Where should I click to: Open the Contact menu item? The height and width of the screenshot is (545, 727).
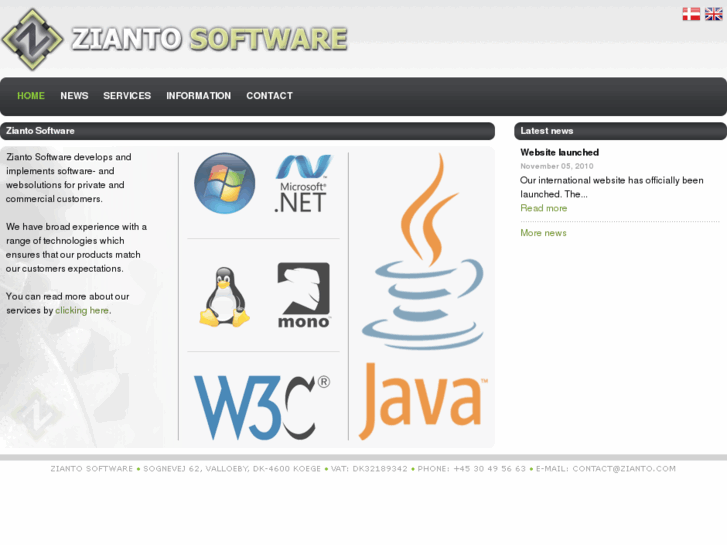coord(269,96)
